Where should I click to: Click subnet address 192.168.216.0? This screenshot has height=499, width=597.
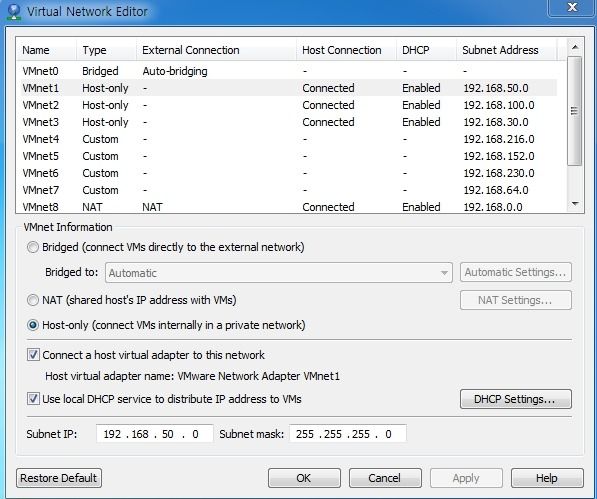click(x=499, y=139)
